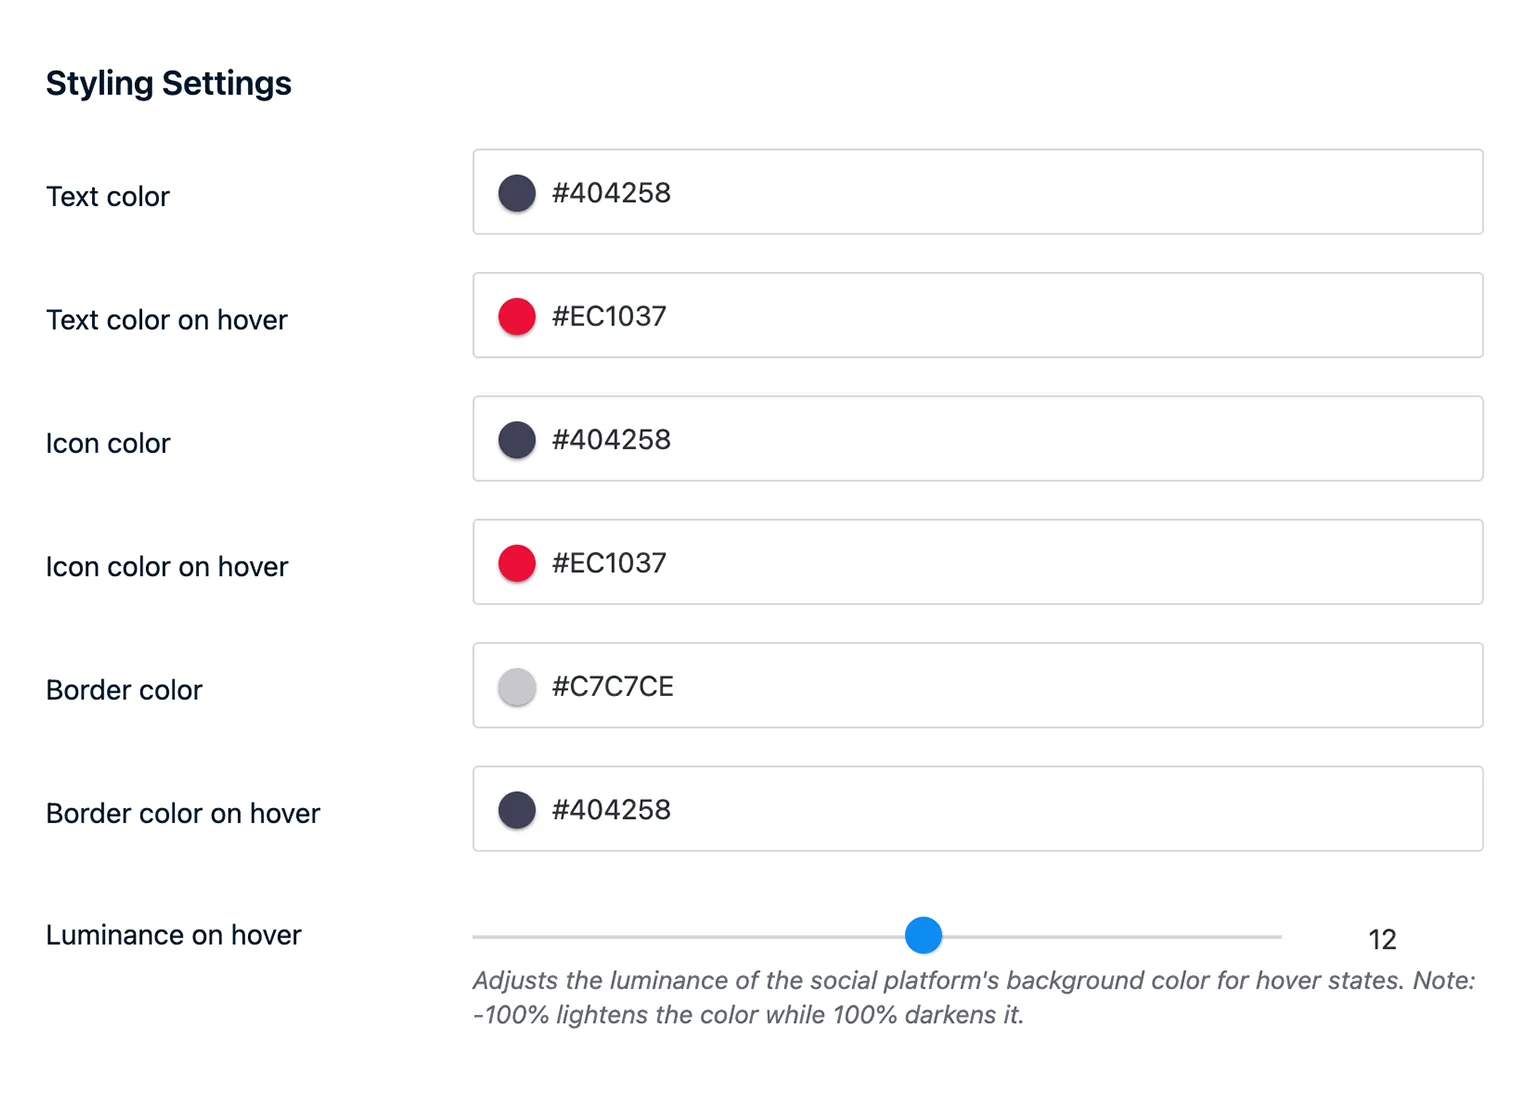
Task: Select the #C7C7CE Border color field
Action: [x=900, y=686]
